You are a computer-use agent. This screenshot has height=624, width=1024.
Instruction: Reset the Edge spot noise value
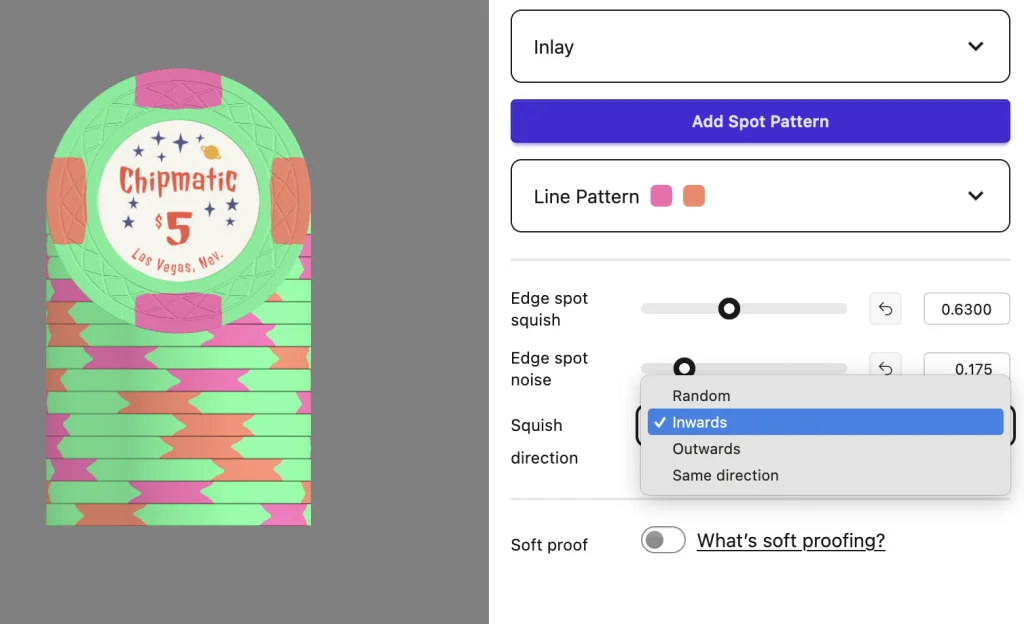point(885,367)
